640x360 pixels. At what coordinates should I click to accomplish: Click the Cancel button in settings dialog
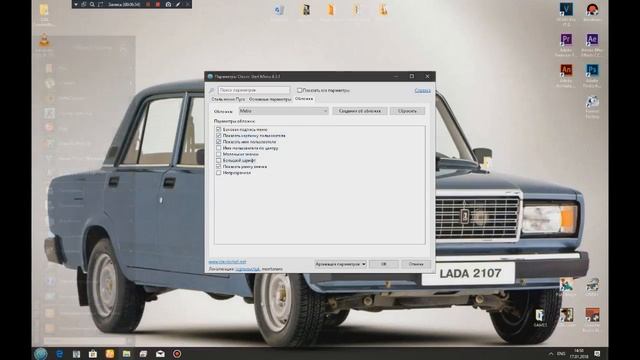(416, 264)
